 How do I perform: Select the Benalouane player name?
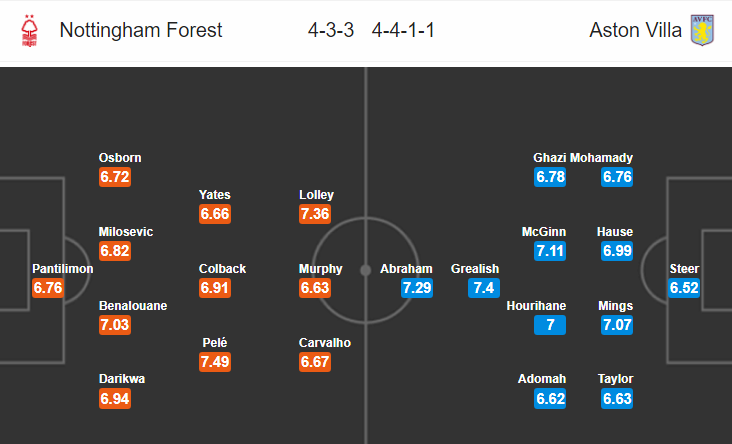coord(133,306)
